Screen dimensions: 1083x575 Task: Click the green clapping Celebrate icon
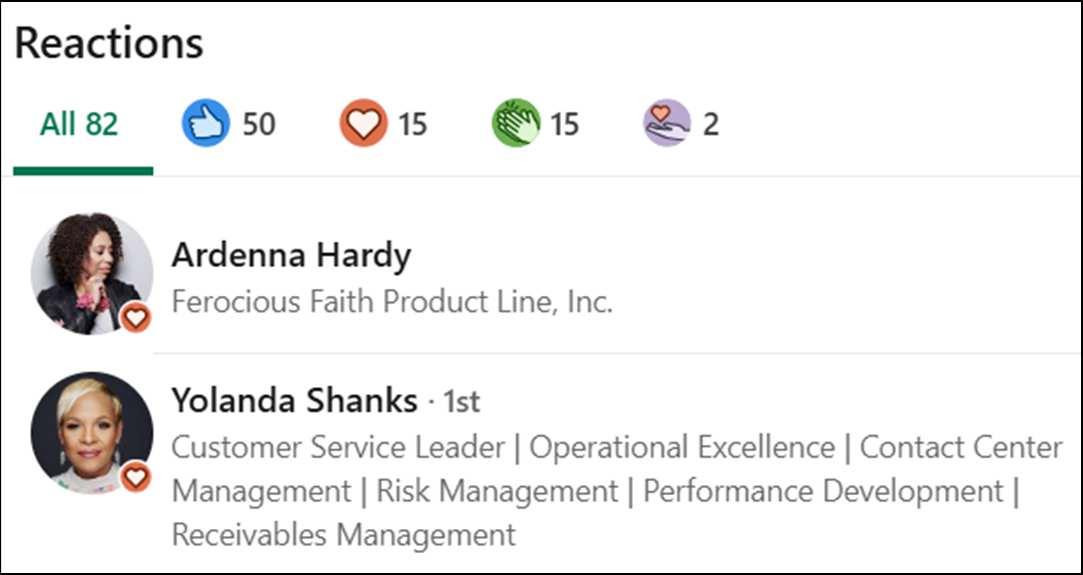[515, 124]
